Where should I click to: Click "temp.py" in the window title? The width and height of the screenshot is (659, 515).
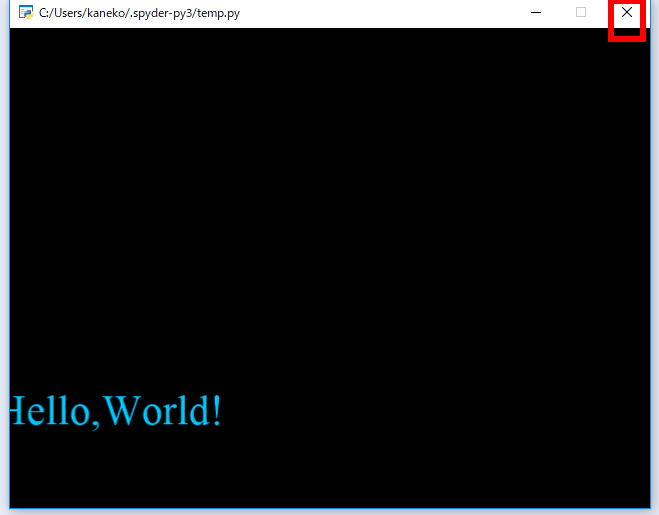point(218,13)
